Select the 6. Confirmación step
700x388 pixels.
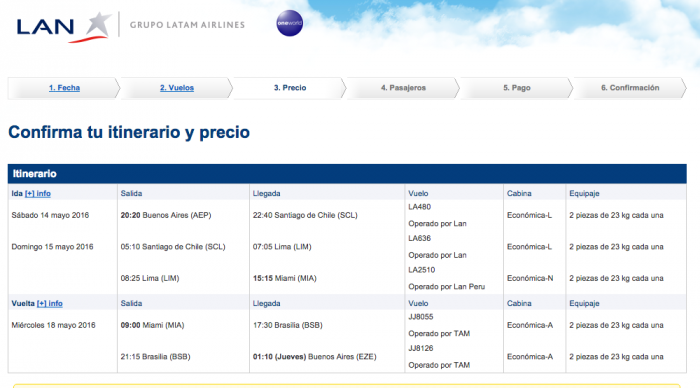[x=630, y=88]
